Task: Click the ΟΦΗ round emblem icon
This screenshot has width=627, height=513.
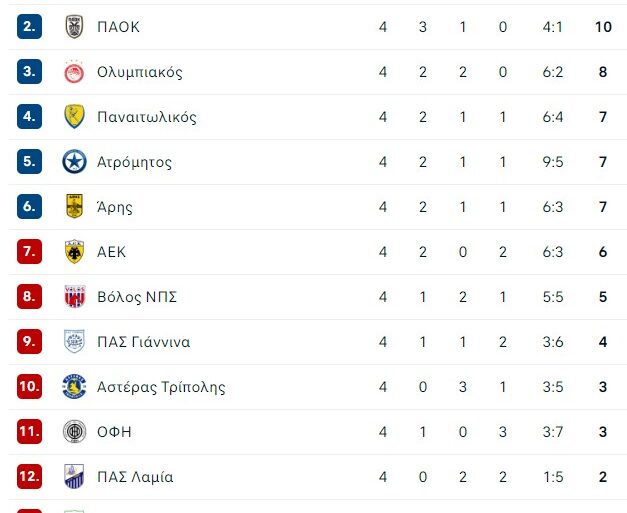Action: point(74,432)
